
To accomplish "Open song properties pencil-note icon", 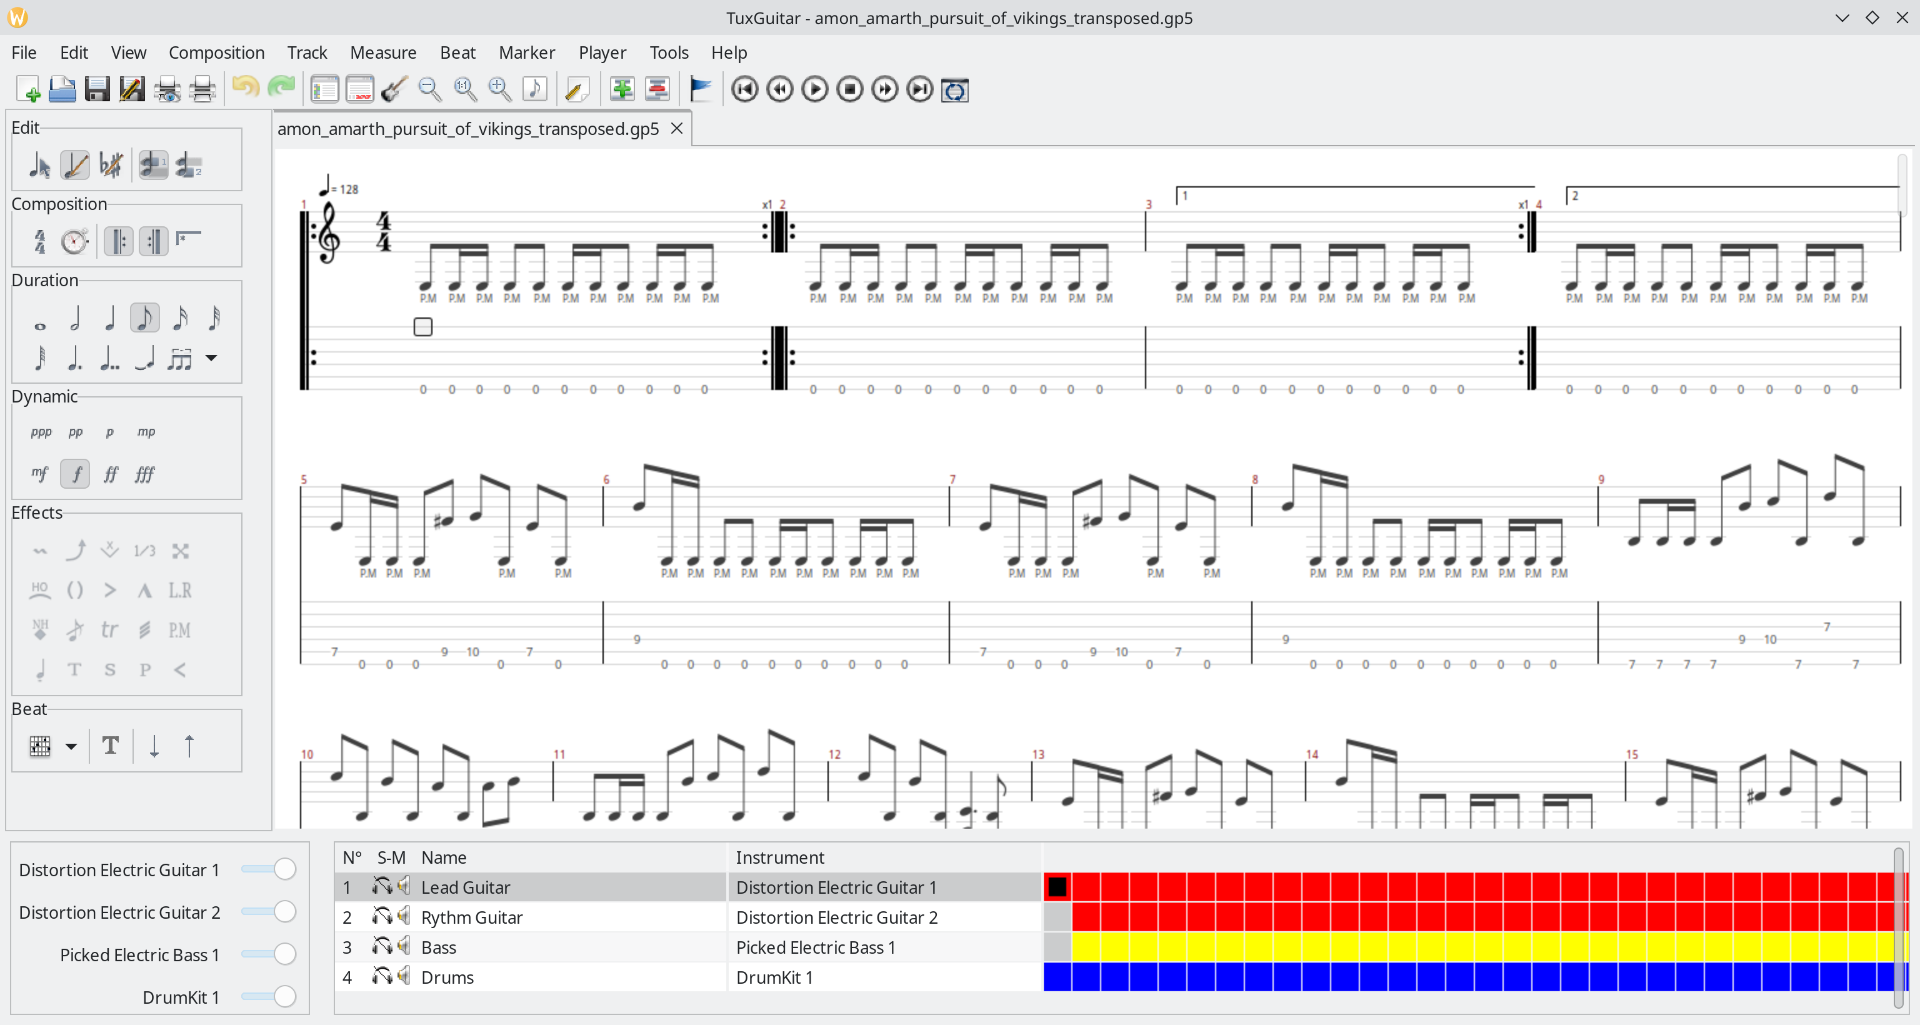I will (x=576, y=90).
